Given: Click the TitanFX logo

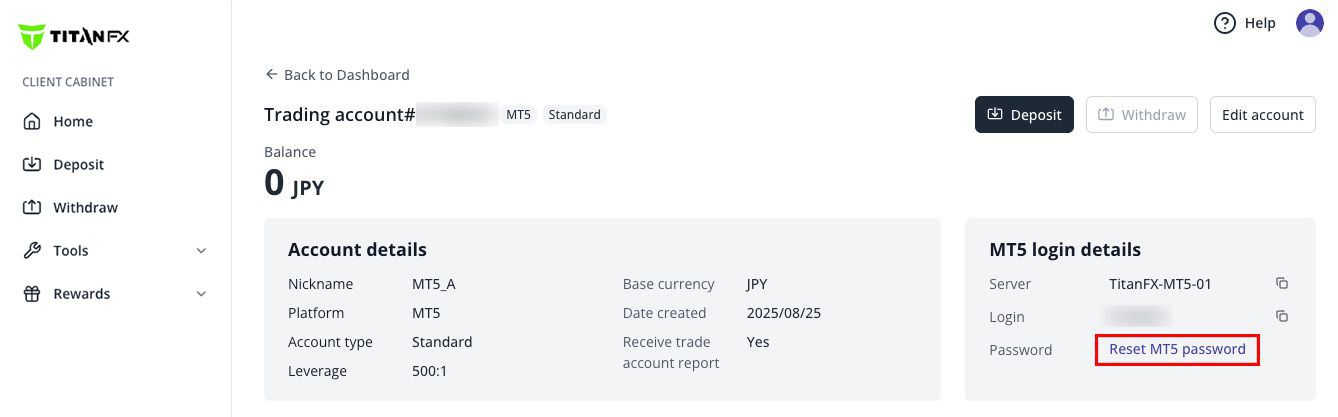Looking at the screenshot, I should [74, 37].
